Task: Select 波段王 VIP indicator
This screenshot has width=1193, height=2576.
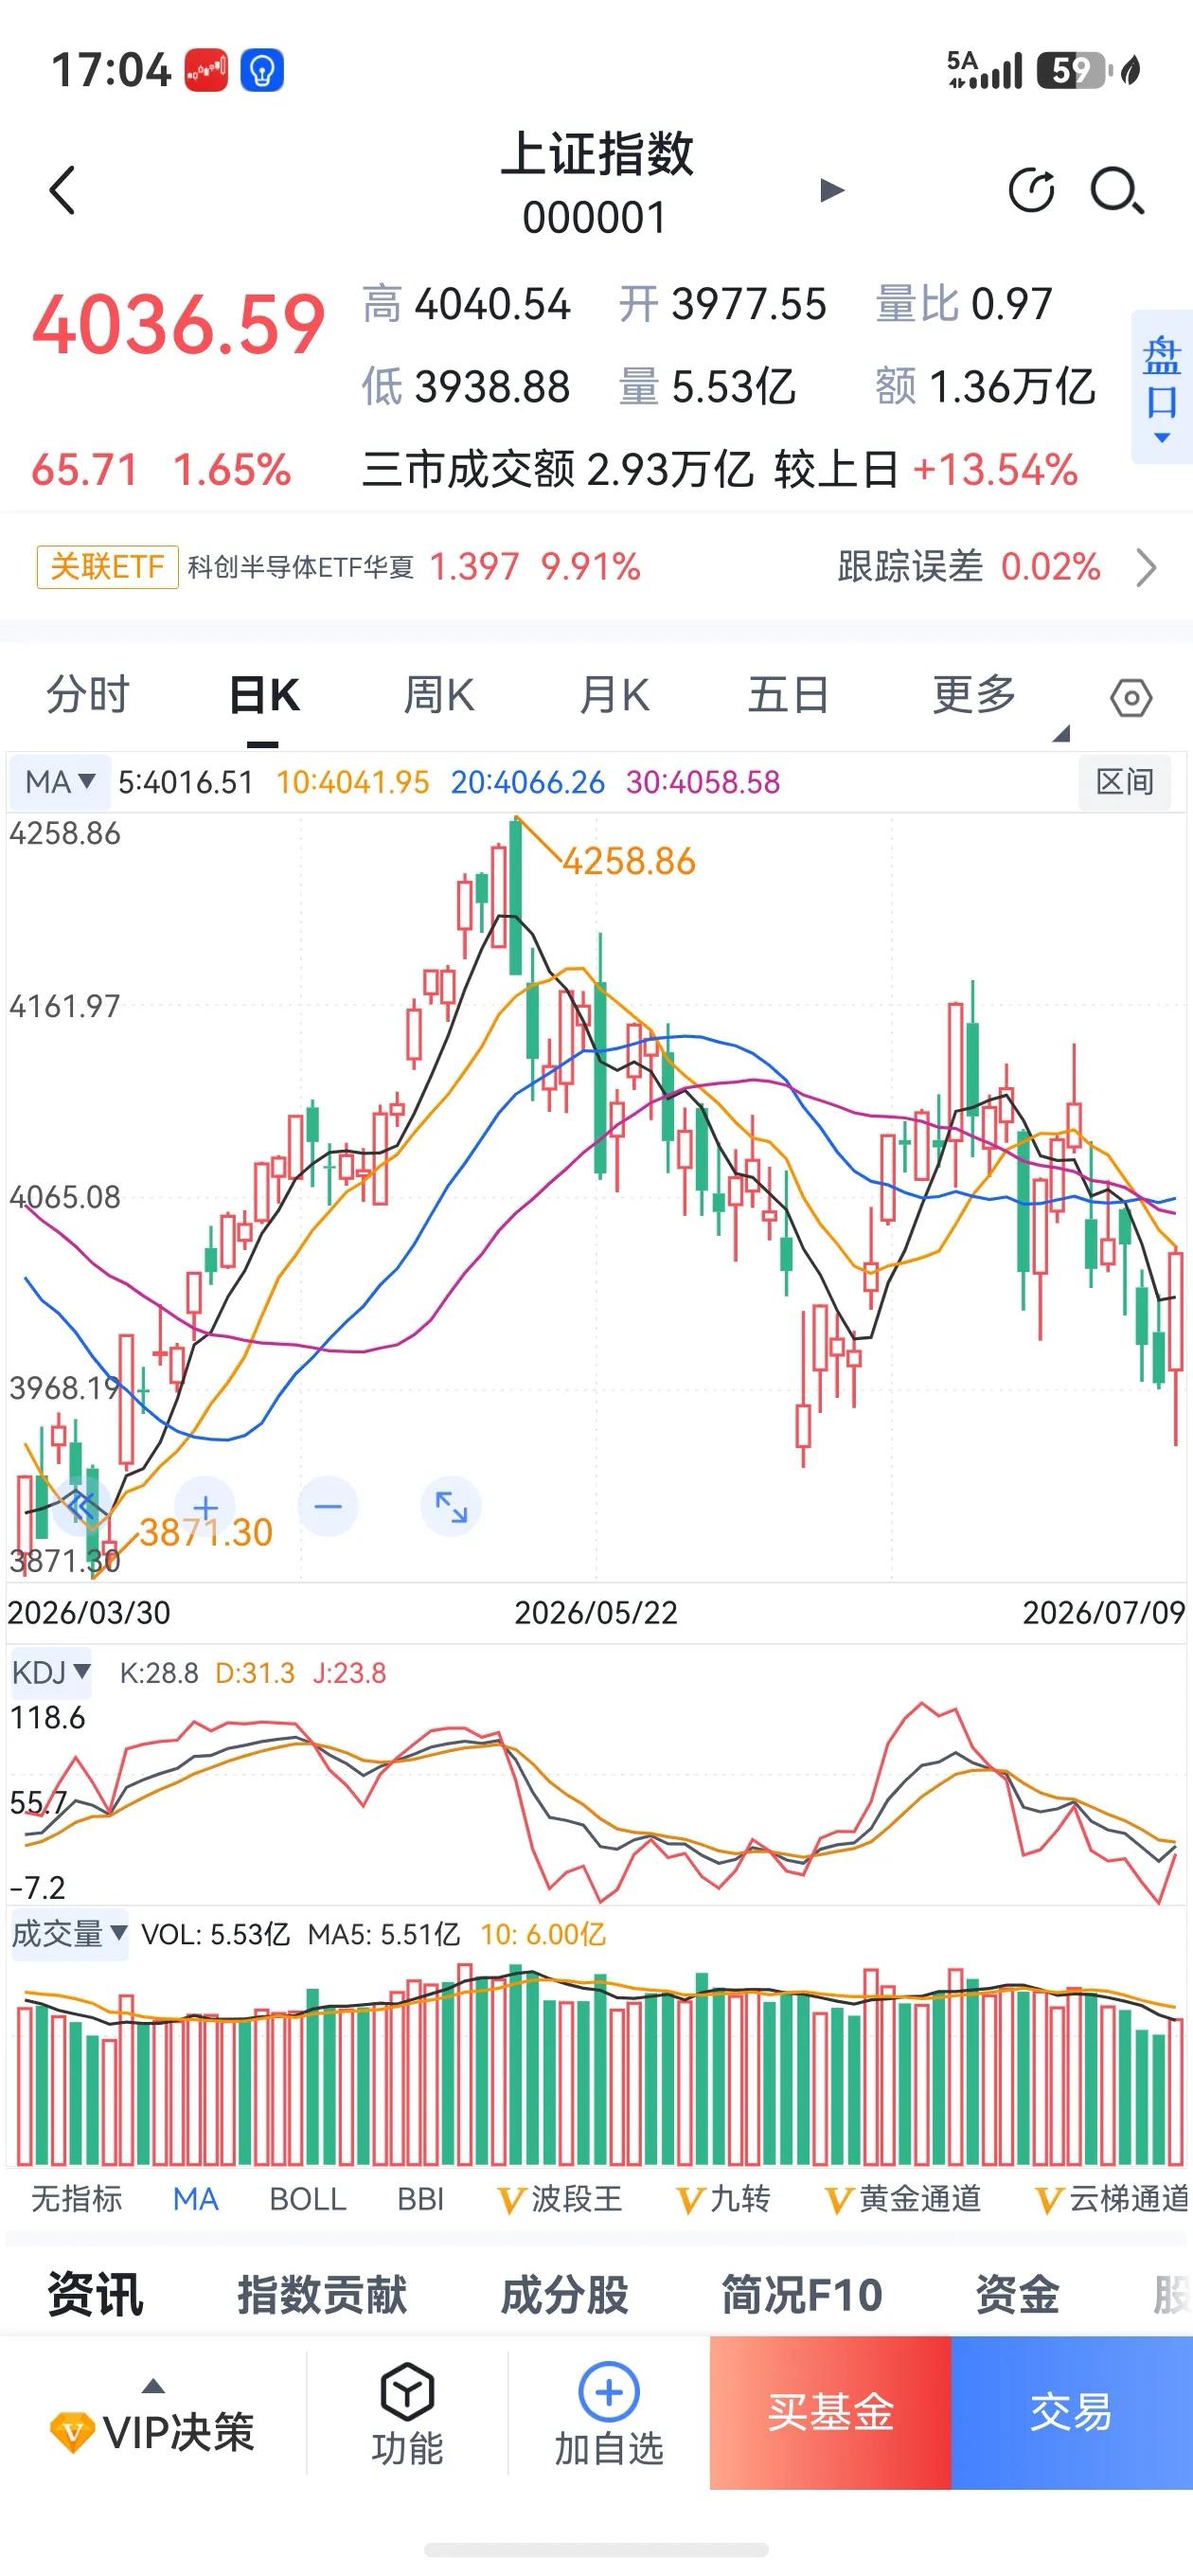Action: click(x=560, y=2199)
